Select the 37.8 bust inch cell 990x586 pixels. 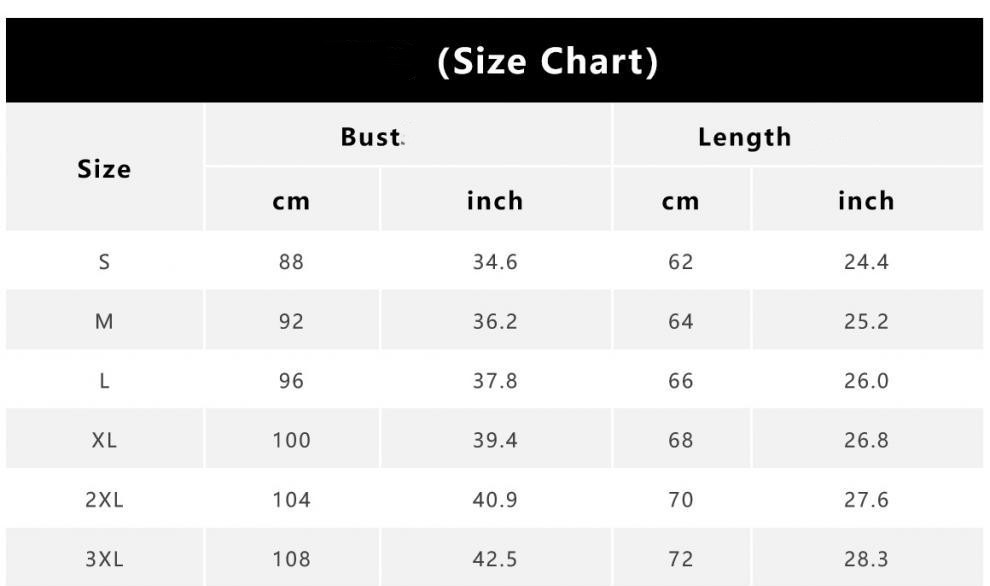pos(495,381)
